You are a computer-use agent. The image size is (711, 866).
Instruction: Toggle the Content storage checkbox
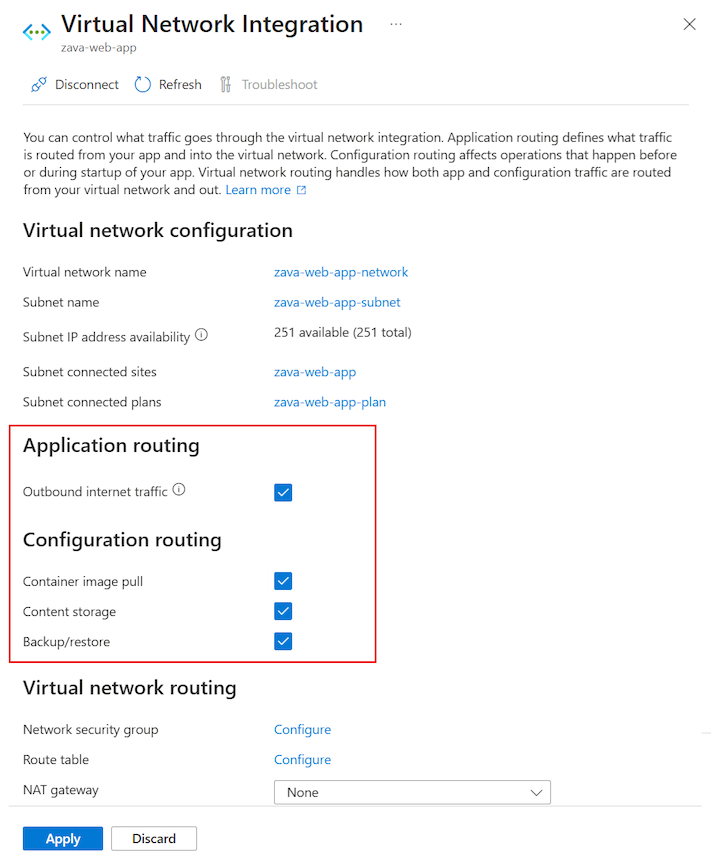click(x=283, y=611)
